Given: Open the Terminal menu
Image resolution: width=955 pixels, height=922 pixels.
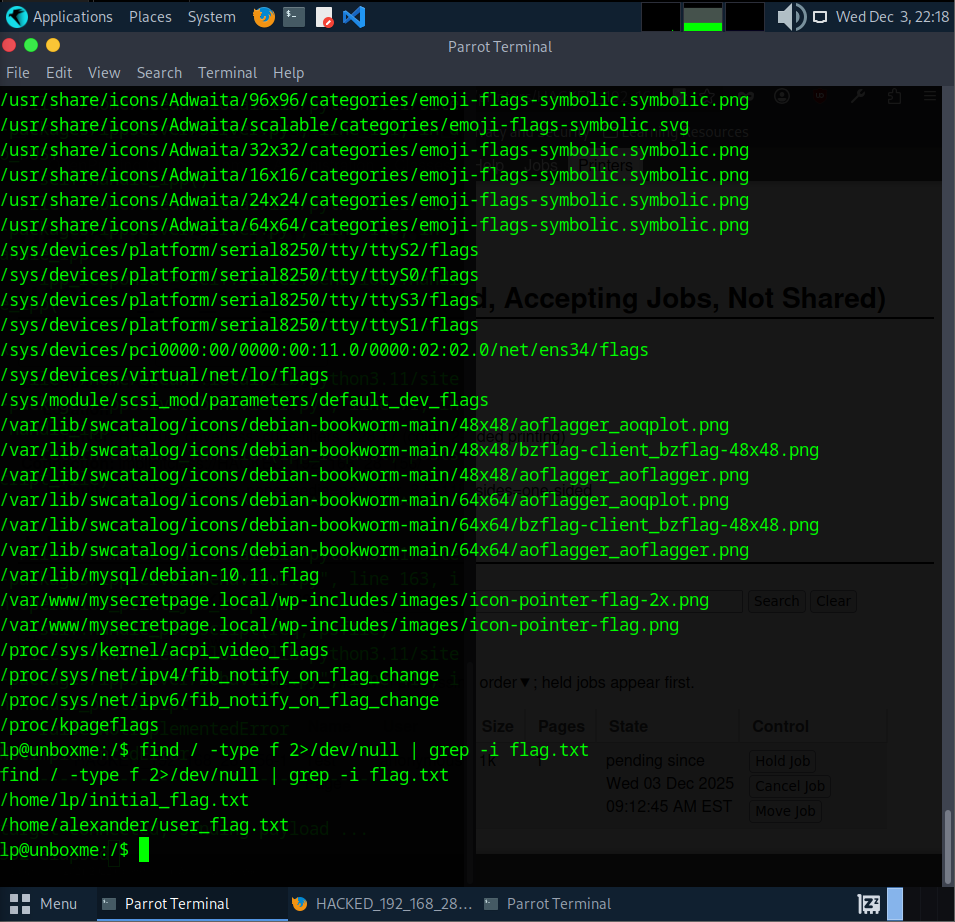Looking at the screenshot, I should (x=227, y=73).
